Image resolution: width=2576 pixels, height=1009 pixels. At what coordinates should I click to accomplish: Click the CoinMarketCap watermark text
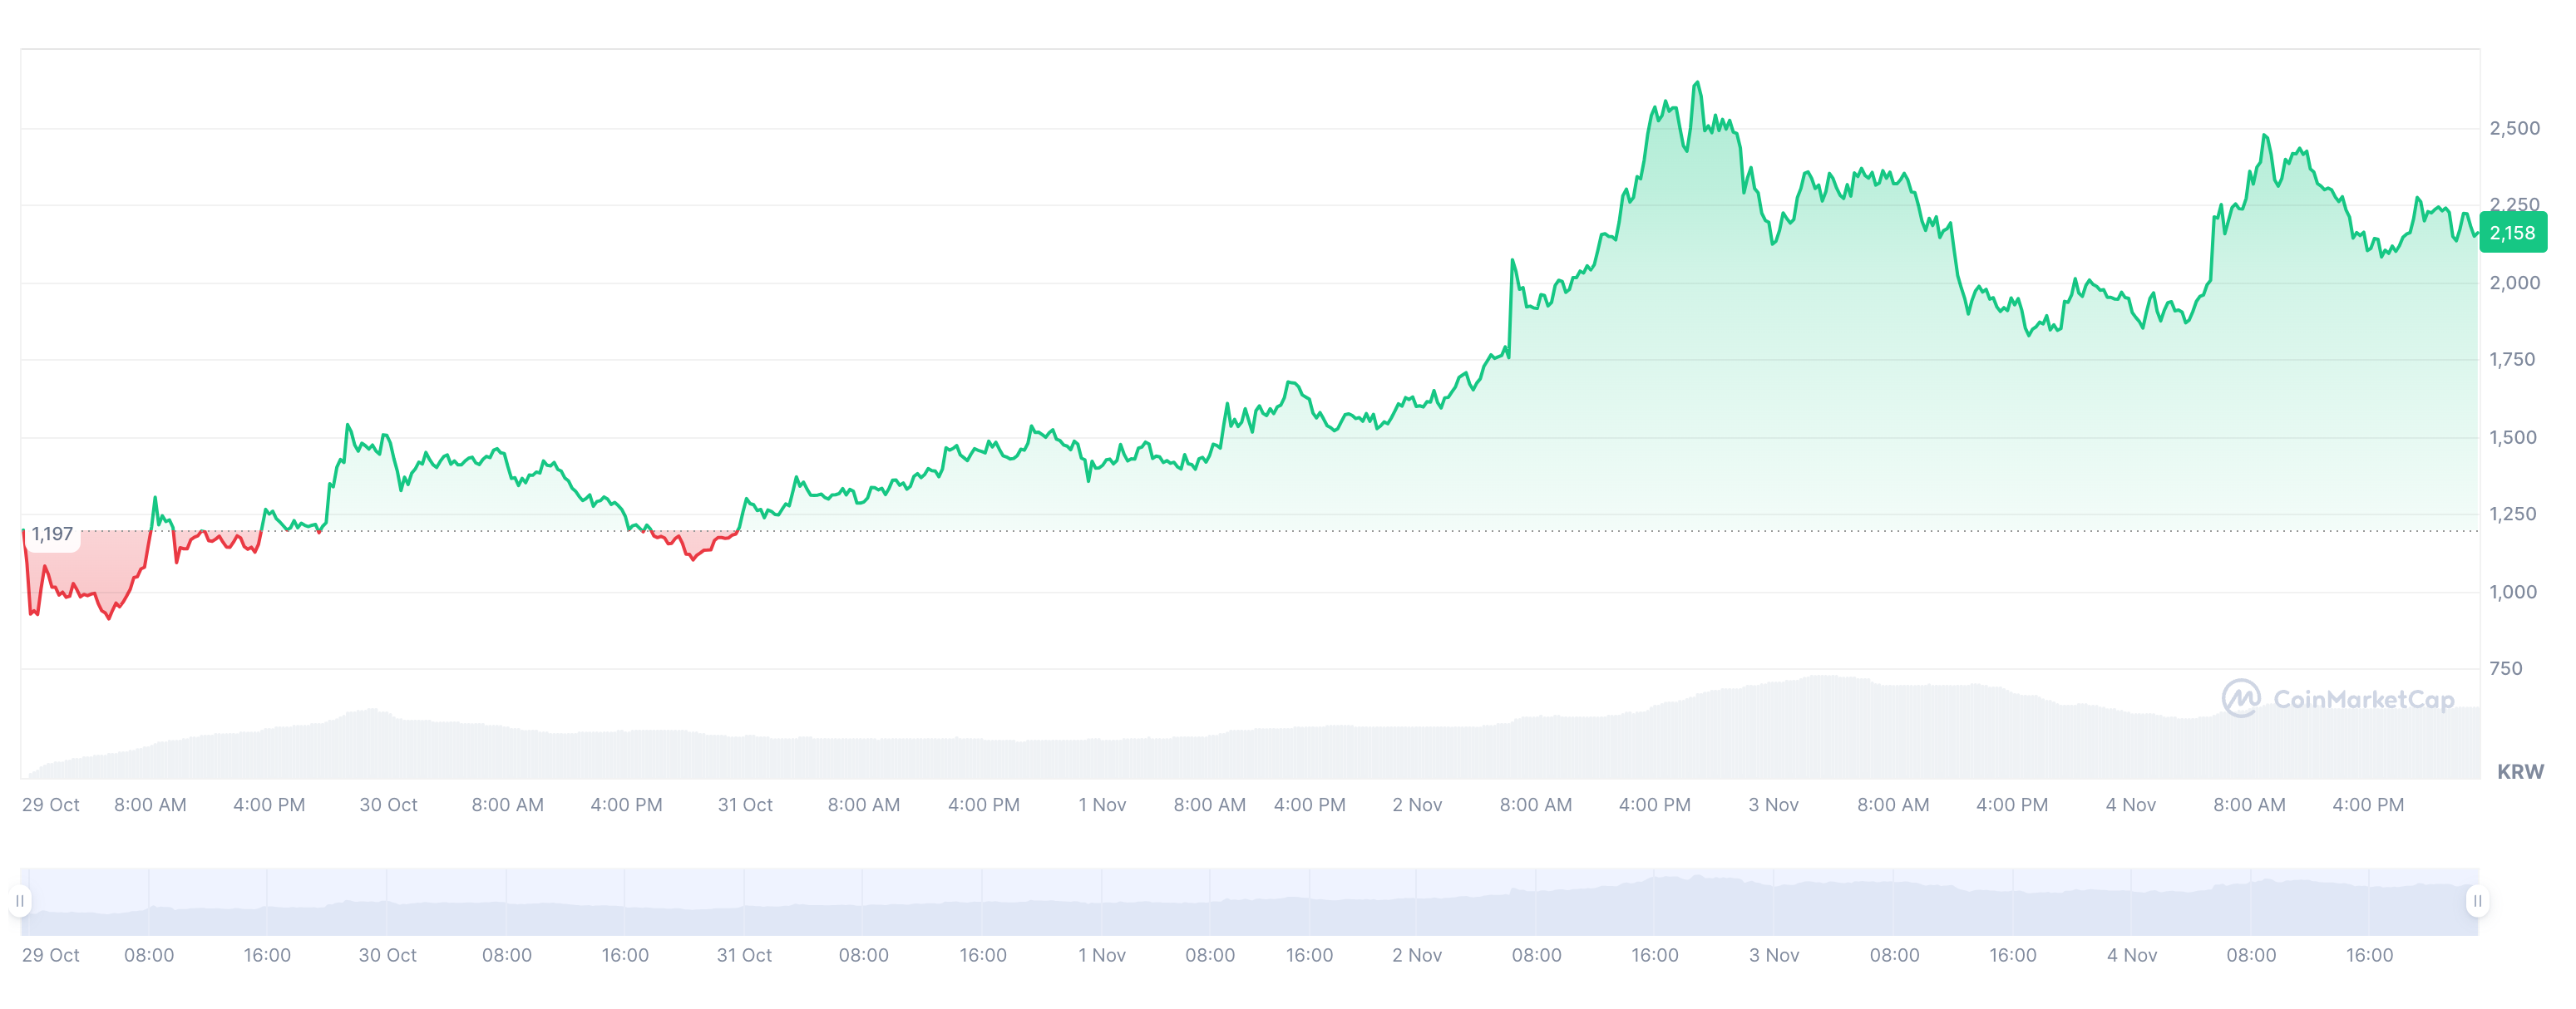click(x=2363, y=699)
